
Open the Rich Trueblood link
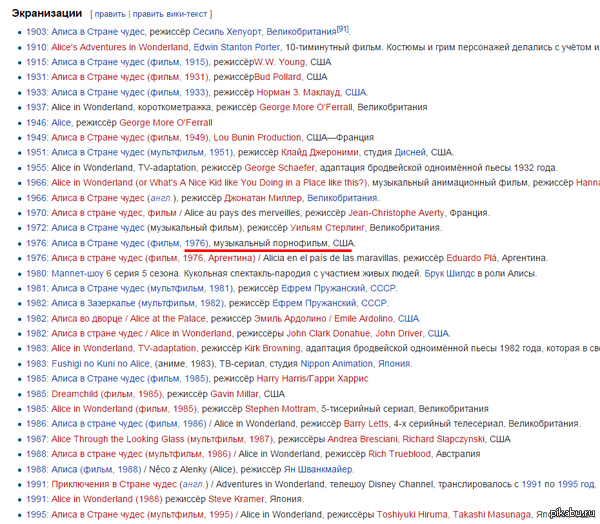(x=399, y=454)
